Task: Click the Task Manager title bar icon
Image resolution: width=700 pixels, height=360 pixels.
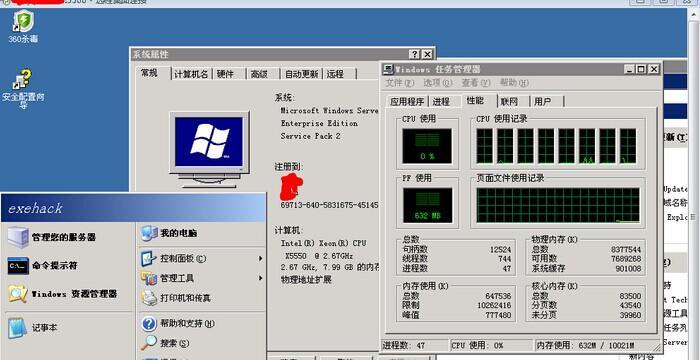Action: click(x=388, y=69)
